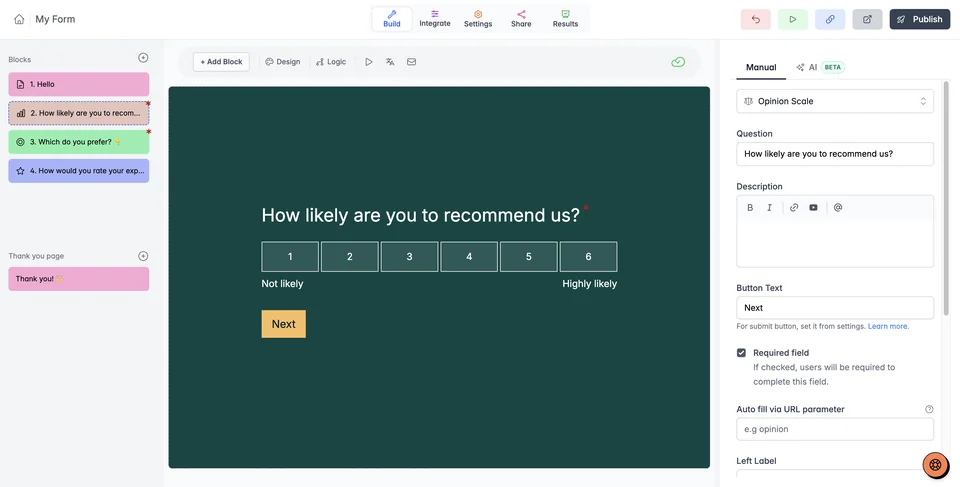Go to home via house icon
960x487 pixels.
pyautogui.click(x=19, y=19)
